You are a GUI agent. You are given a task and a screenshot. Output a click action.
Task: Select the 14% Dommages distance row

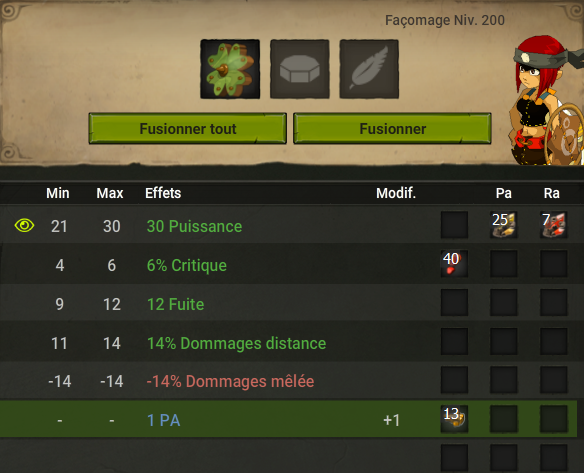[x=289, y=342]
